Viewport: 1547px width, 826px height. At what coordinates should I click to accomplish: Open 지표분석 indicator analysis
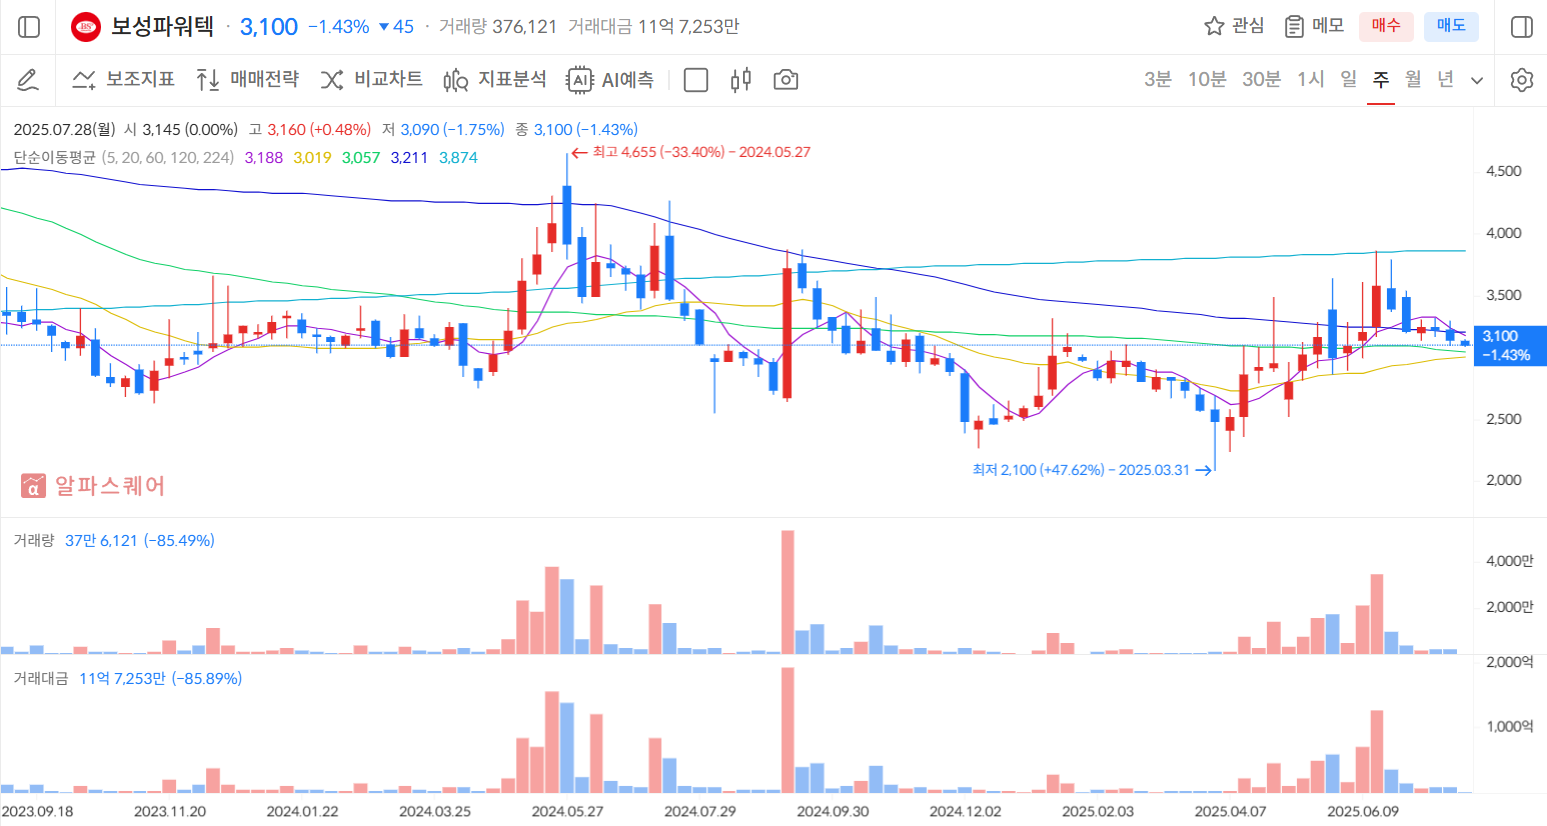495,80
